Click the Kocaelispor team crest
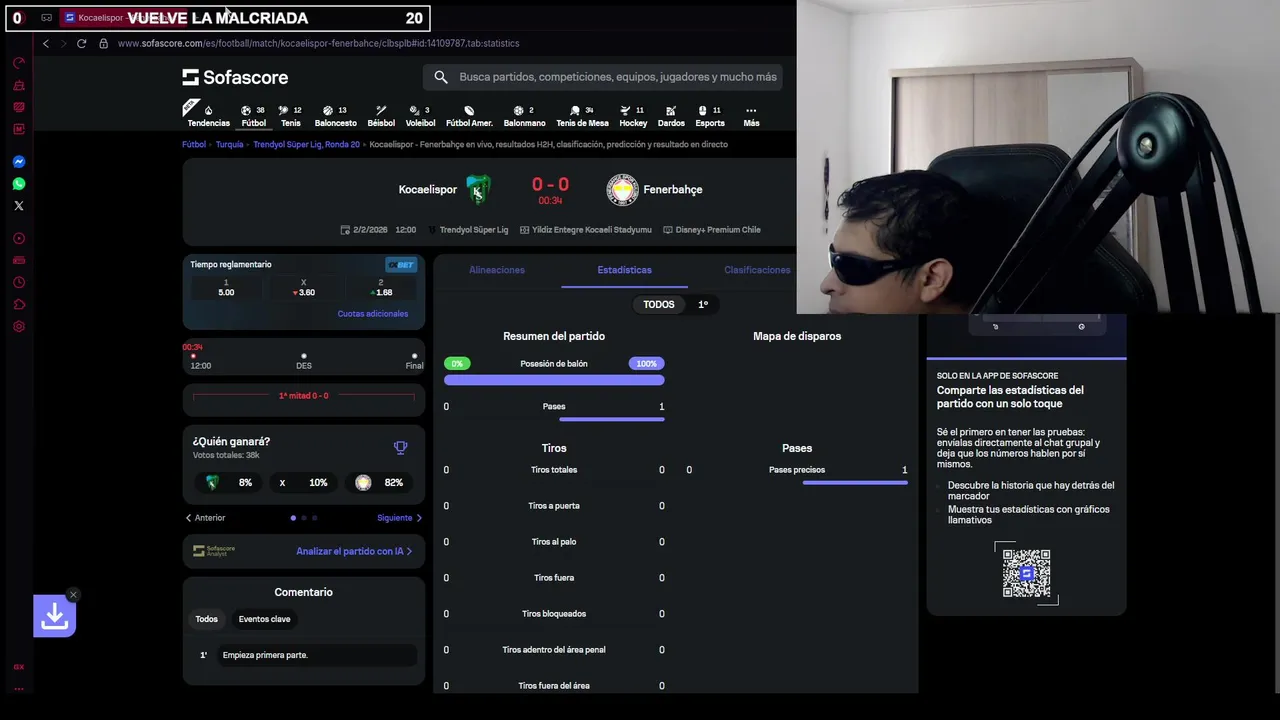Viewport: 1280px width, 720px height. 478,189
